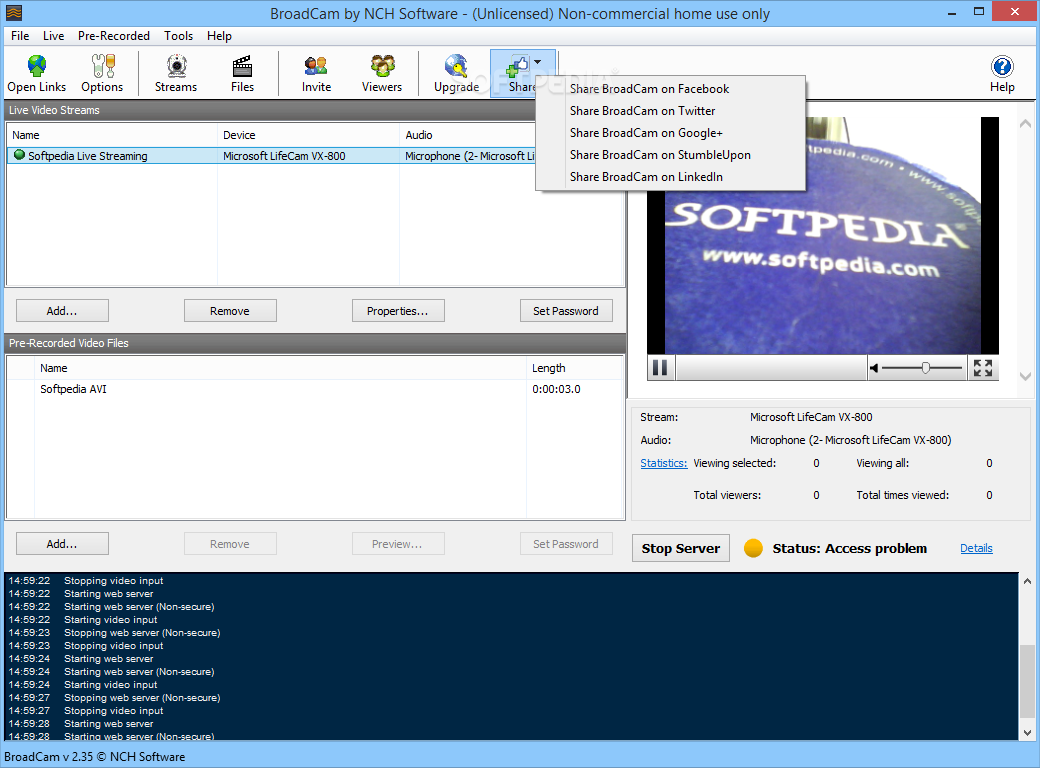Open the Live menu

(x=54, y=36)
